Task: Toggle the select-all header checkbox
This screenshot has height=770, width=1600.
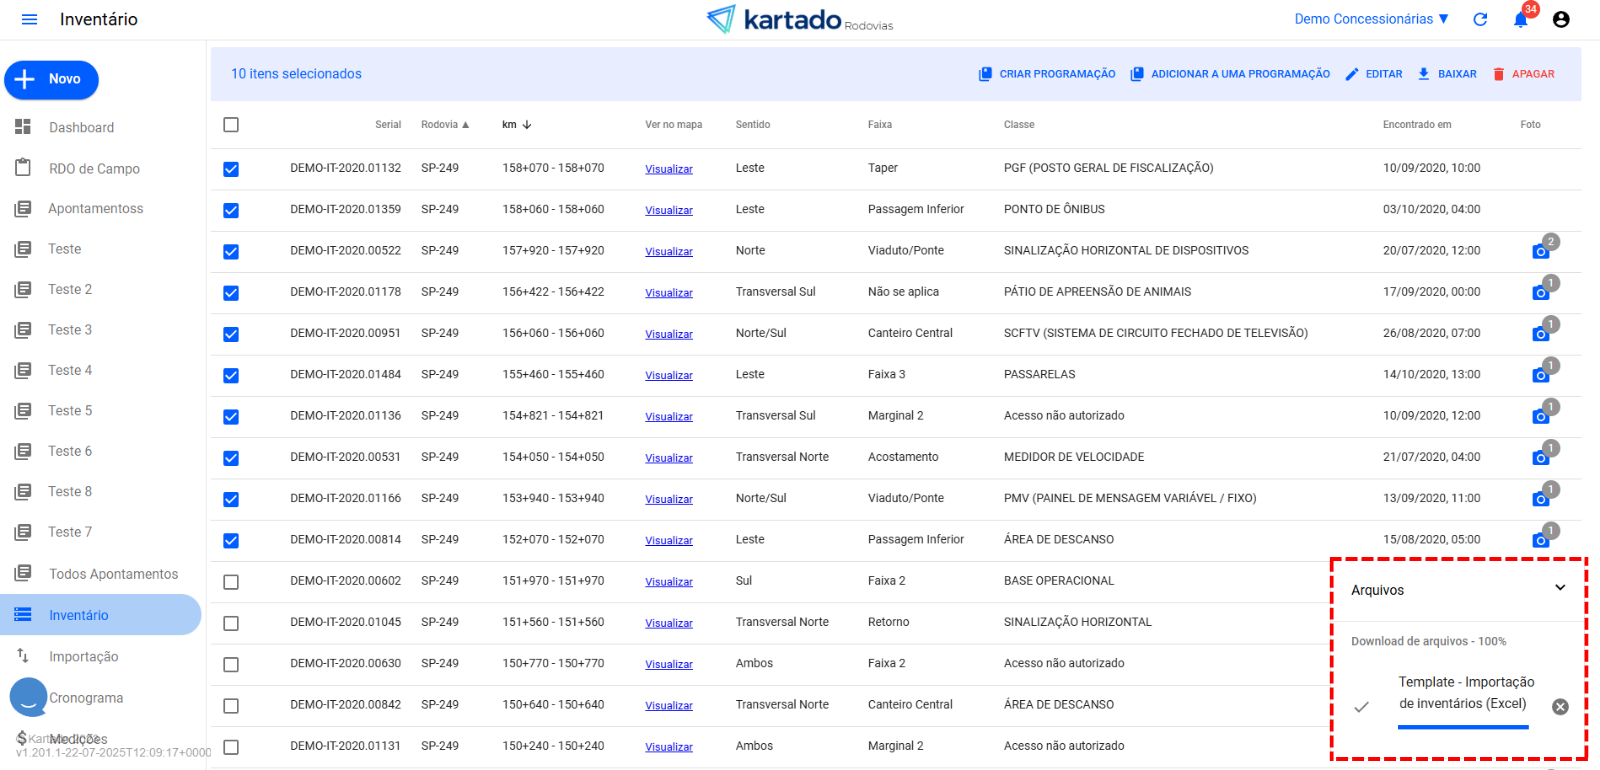Action: [231, 125]
